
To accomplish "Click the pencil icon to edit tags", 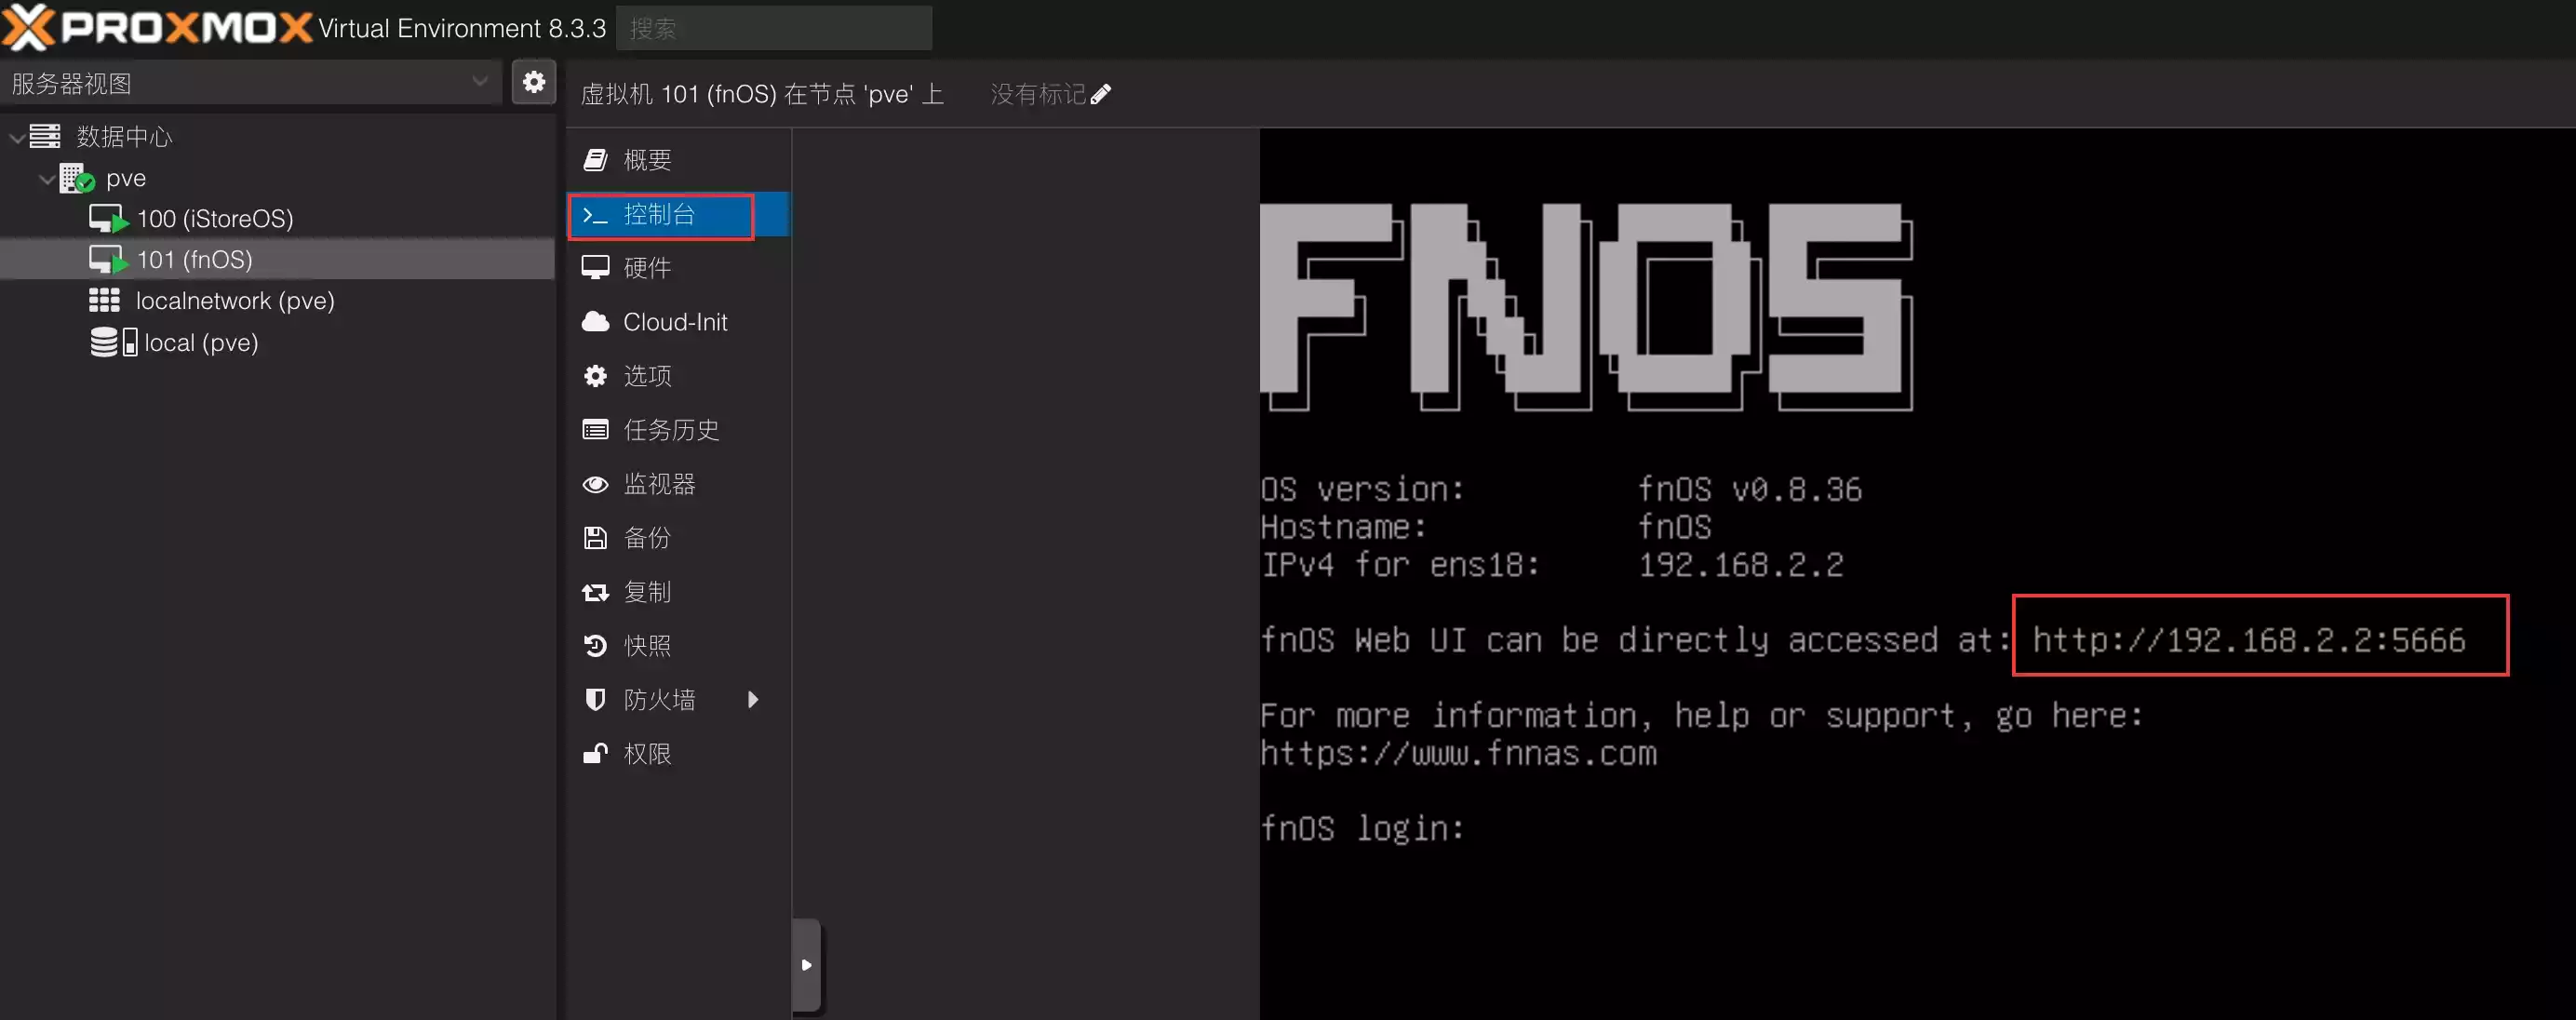I will tap(1101, 94).
